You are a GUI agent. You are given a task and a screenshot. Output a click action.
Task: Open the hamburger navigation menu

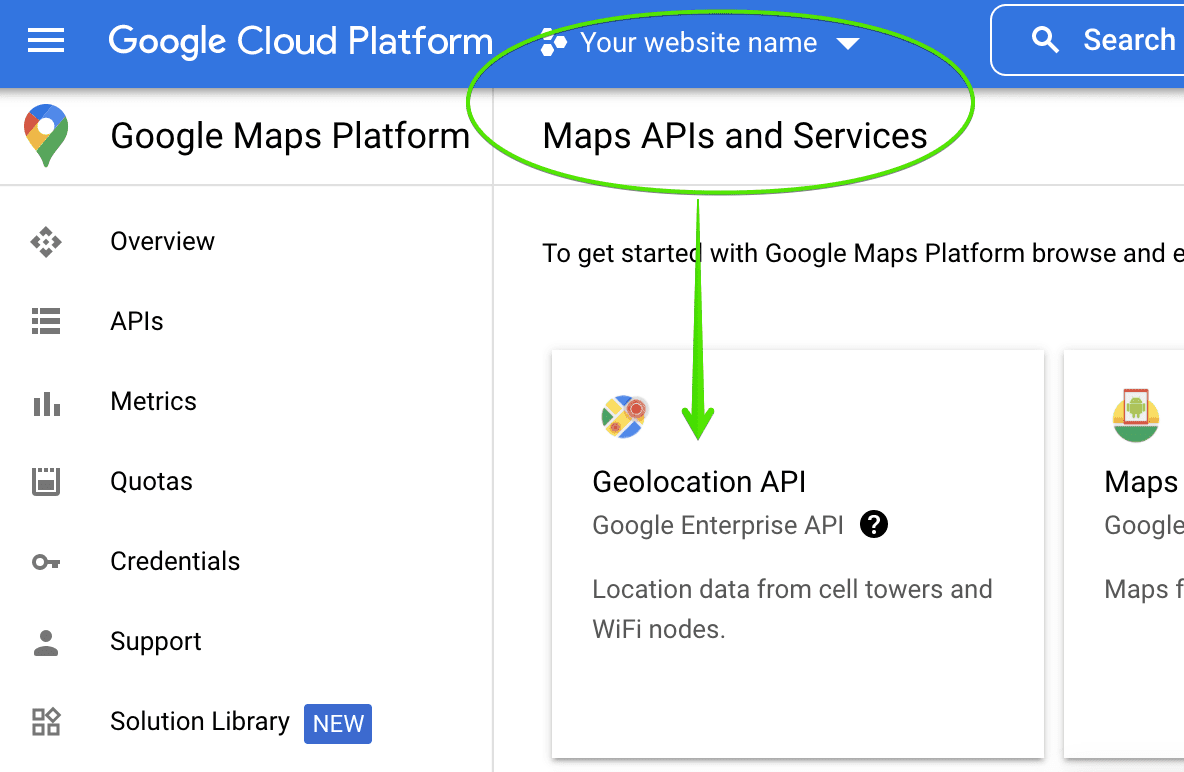tap(46, 41)
